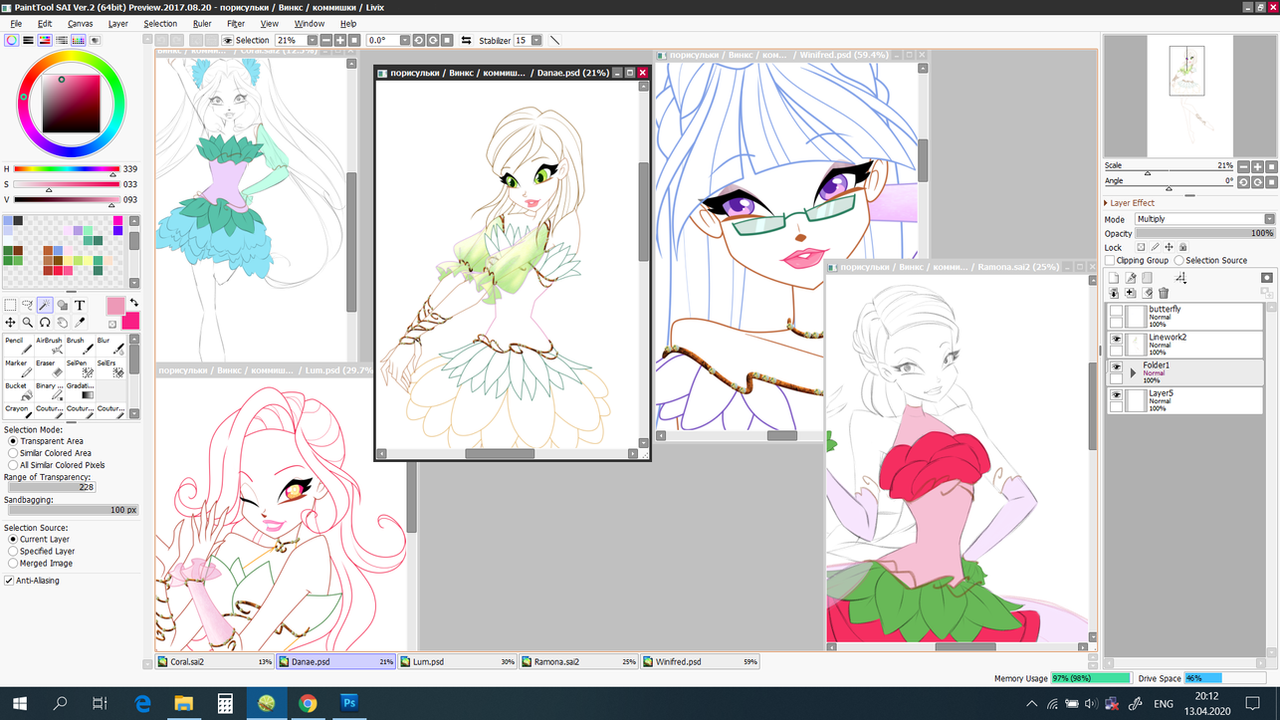The width and height of the screenshot is (1280, 720).
Task: Flip canvas view horizontally in toolbar
Action: (466, 40)
